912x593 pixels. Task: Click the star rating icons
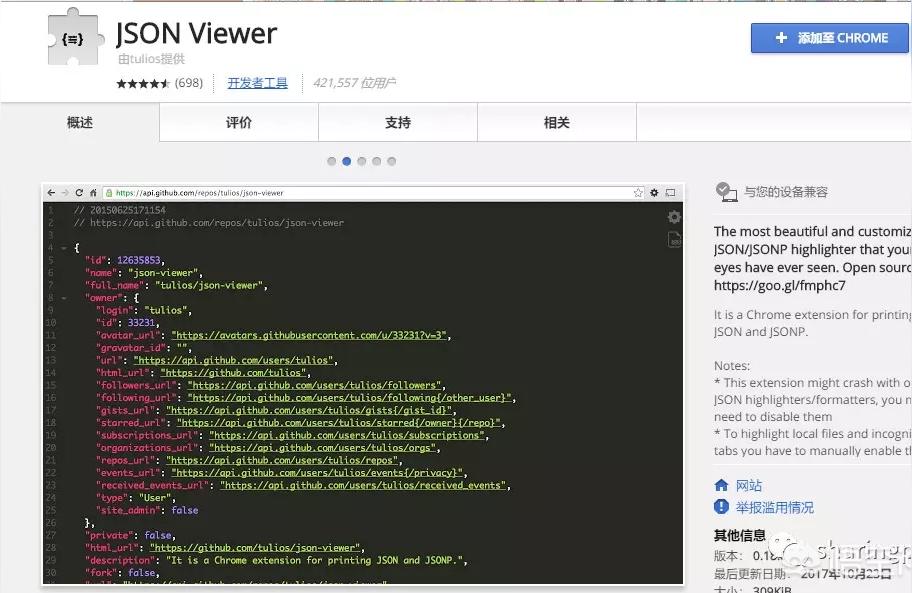point(143,84)
